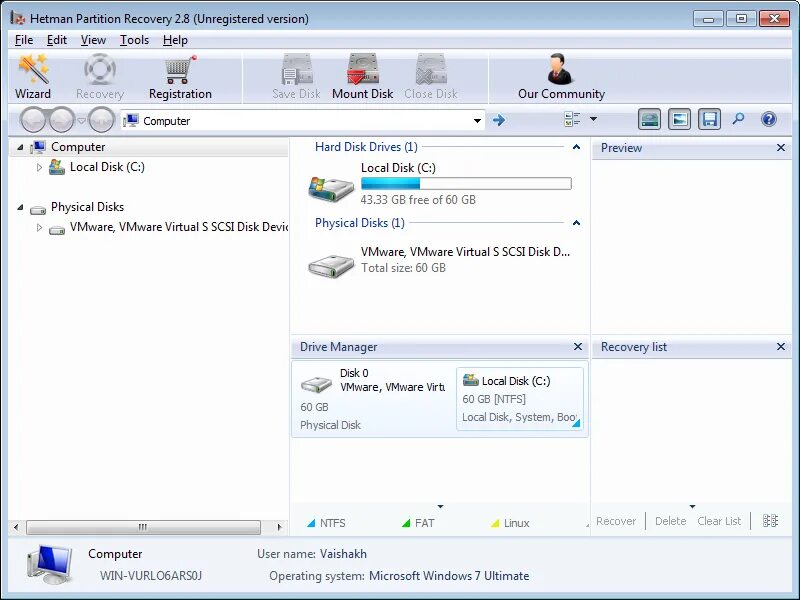Open the File menu
The height and width of the screenshot is (600, 800).
(24, 40)
